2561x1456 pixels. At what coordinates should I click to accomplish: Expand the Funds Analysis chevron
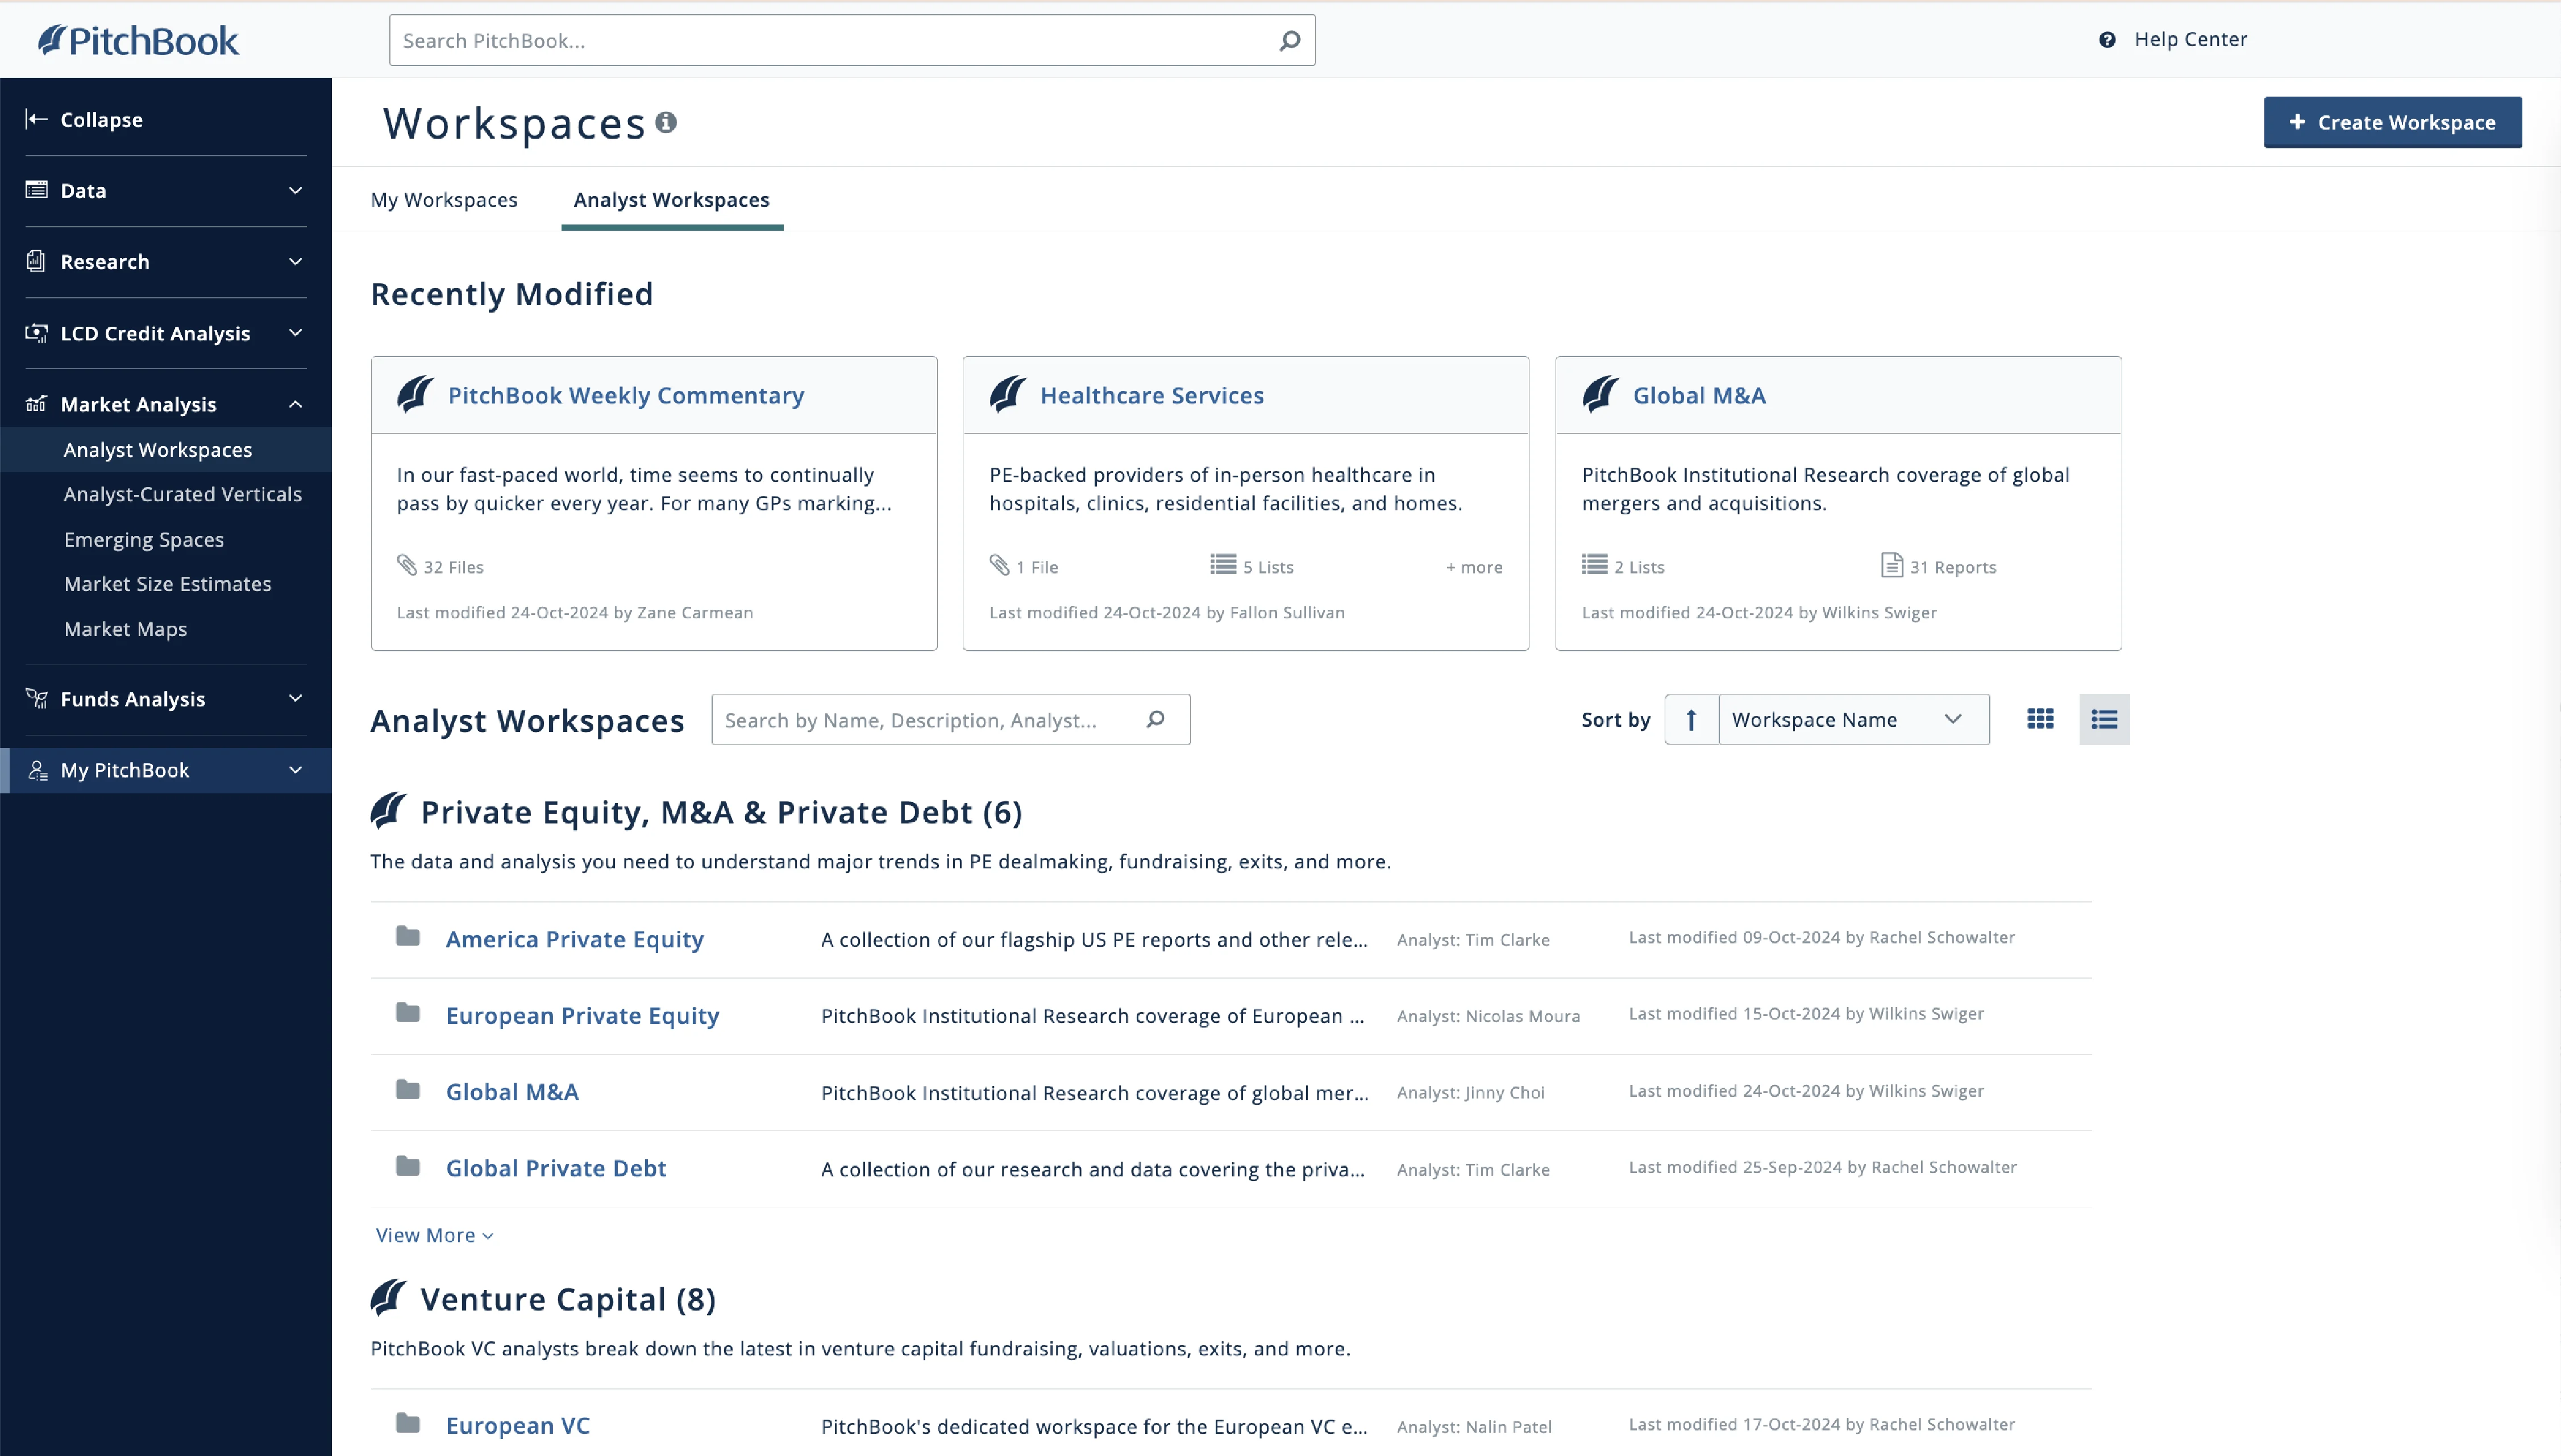click(x=295, y=699)
